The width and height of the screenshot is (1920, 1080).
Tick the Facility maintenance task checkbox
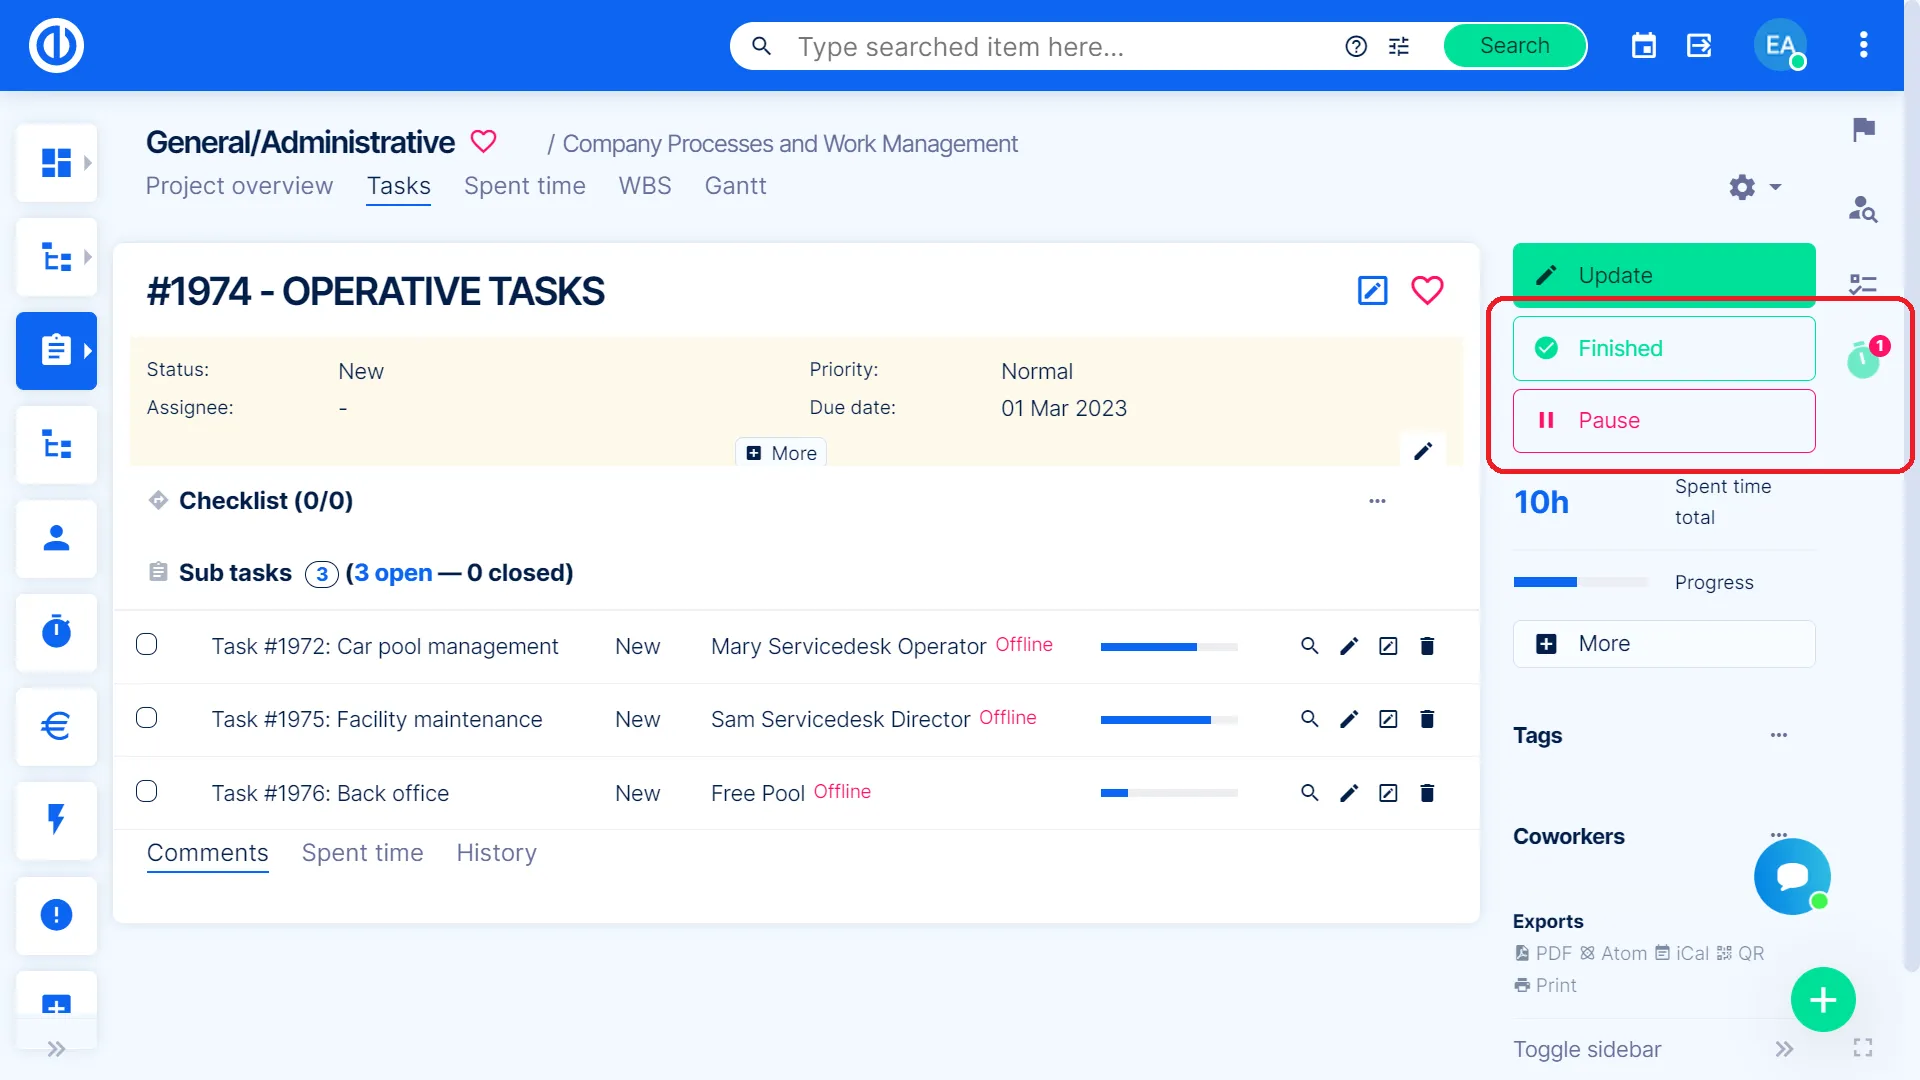pos(147,718)
